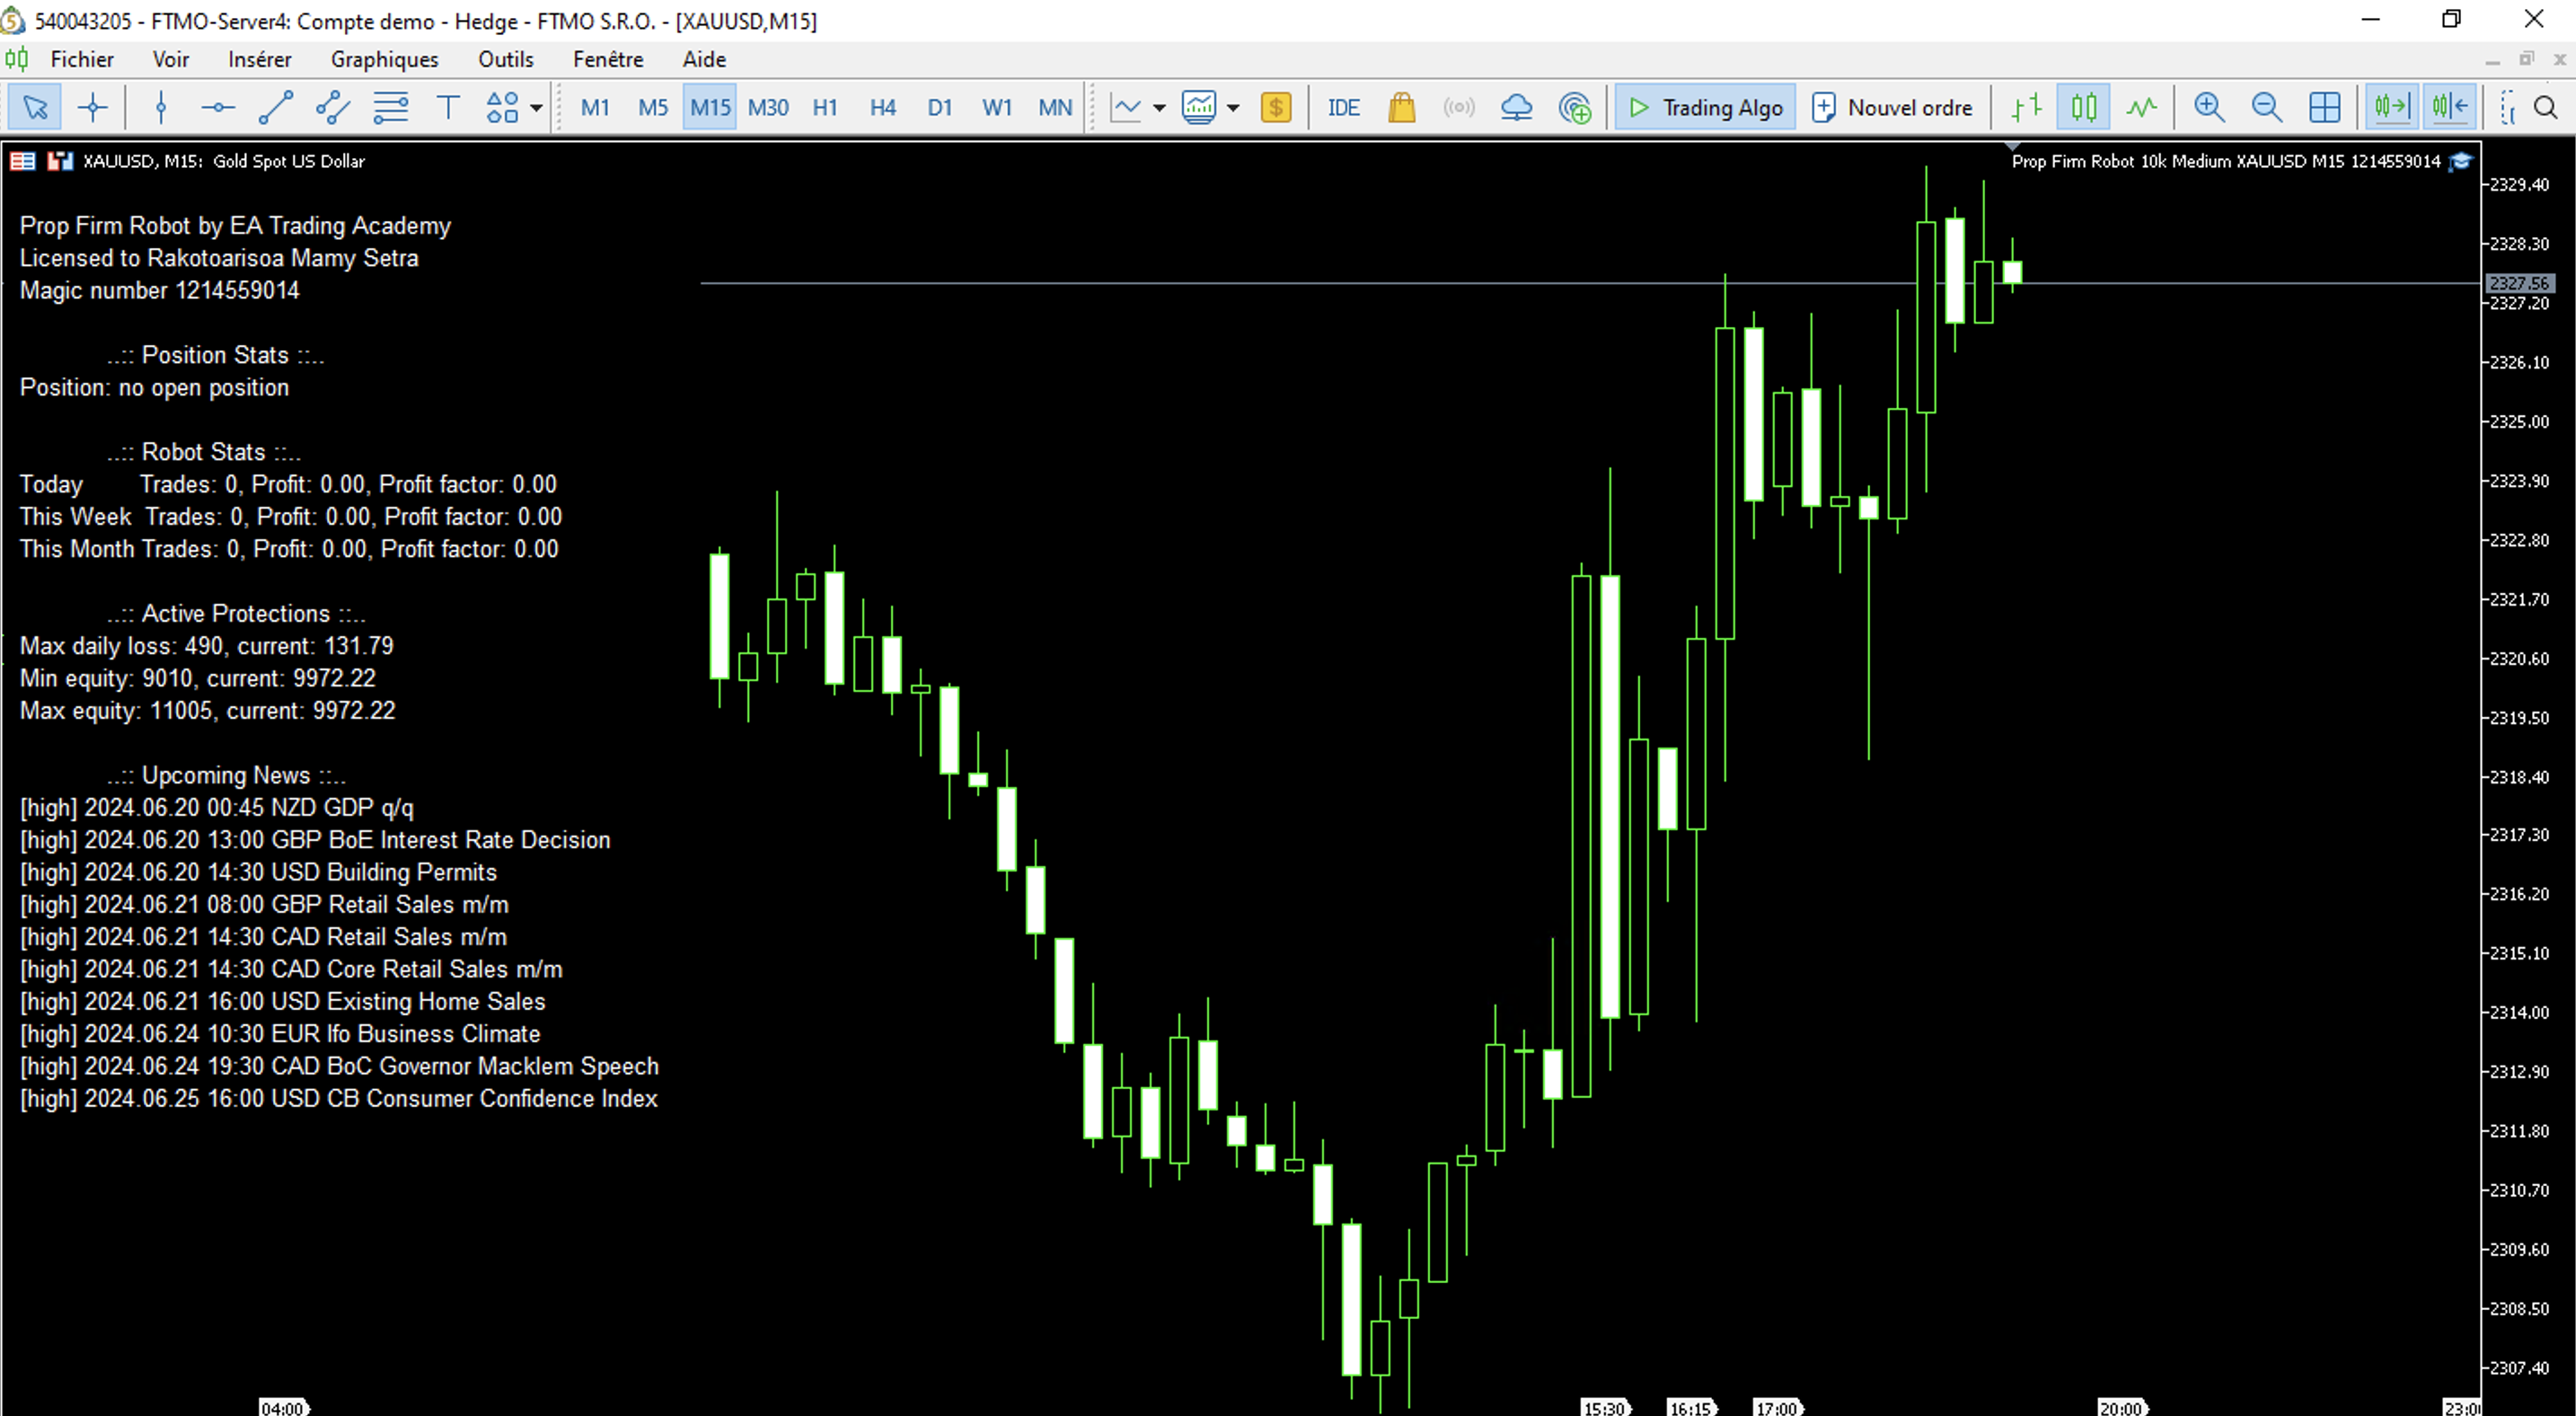The width and height of the screenshot is (2576, 1416).
Task: Open the Signals broadcast icon
Action: point(1459,107)
